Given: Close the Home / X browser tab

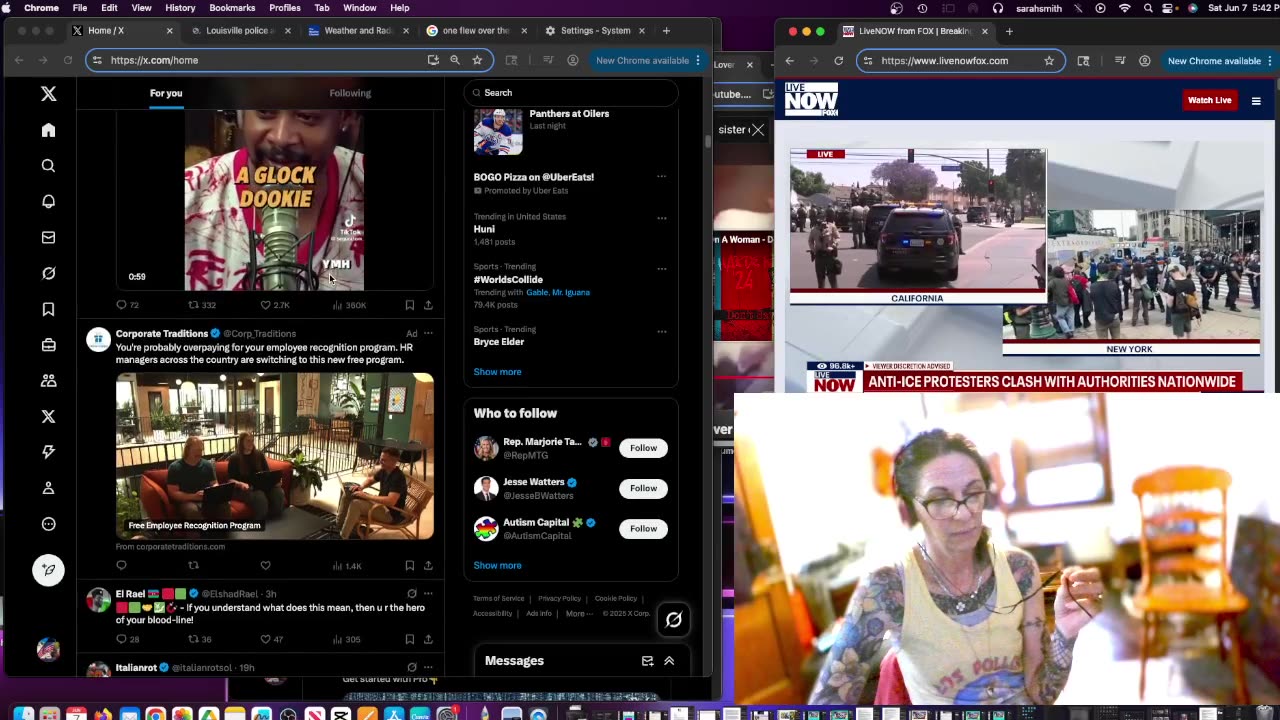Looking at the screenshot, I should pos(169,31).
